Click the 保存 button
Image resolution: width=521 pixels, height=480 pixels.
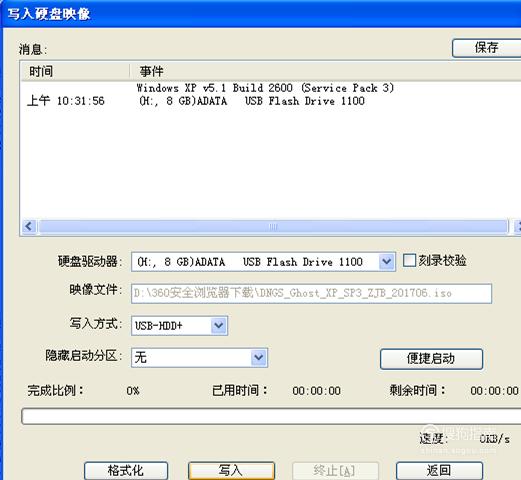tap(487, 48)
